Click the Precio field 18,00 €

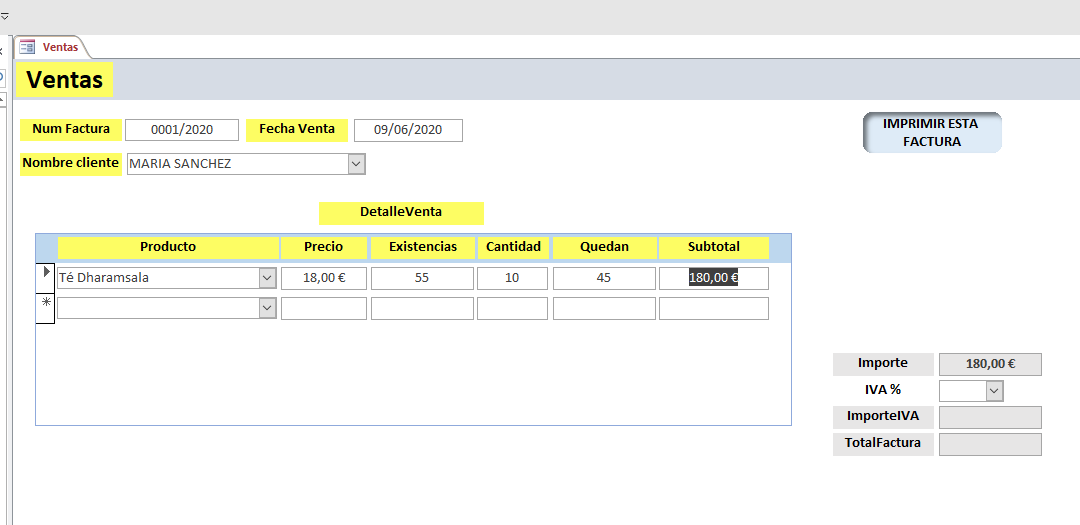tap(324, 278)
